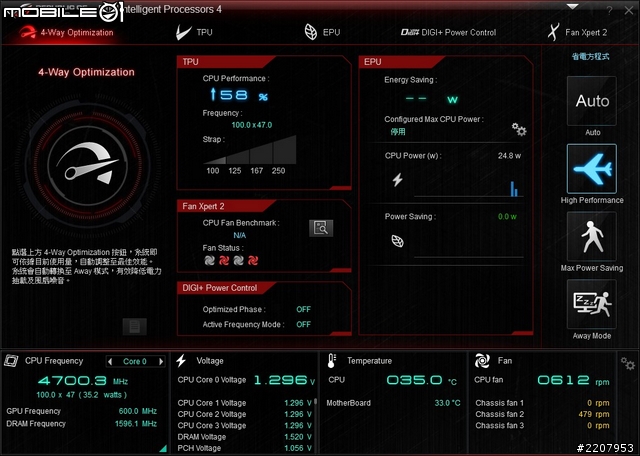Screen dimensions: 640x456
Task: Select the 100 strap level
Action: 213,171
